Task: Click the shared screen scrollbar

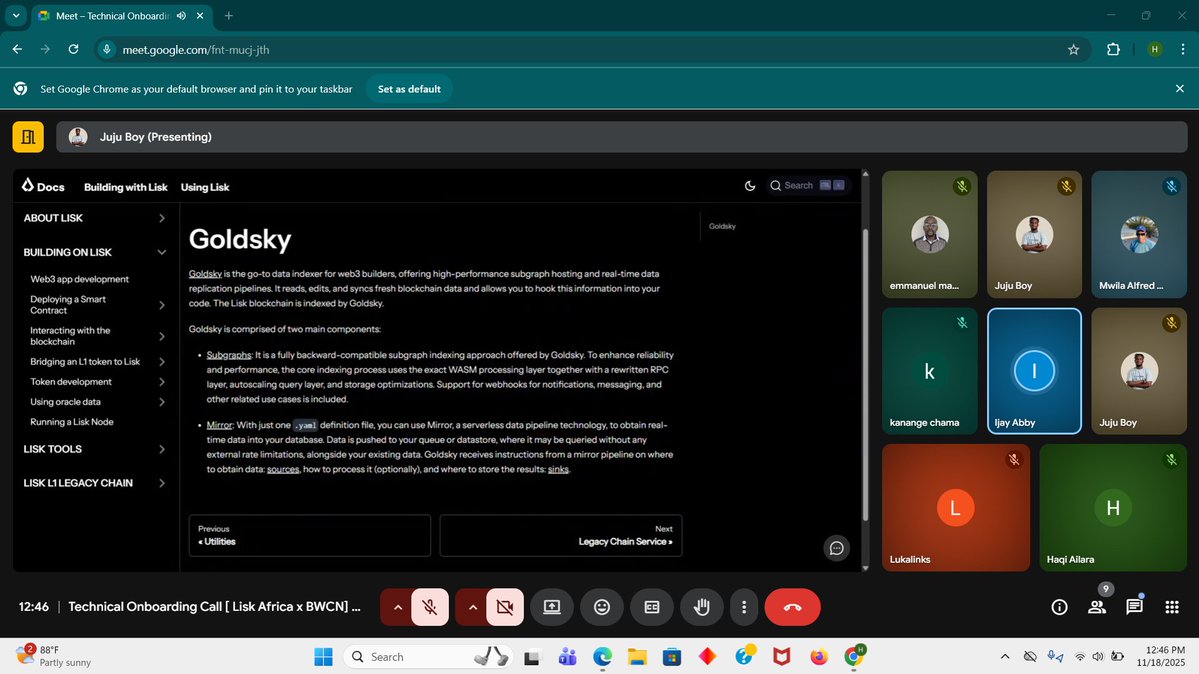Action: coord(865,375)
